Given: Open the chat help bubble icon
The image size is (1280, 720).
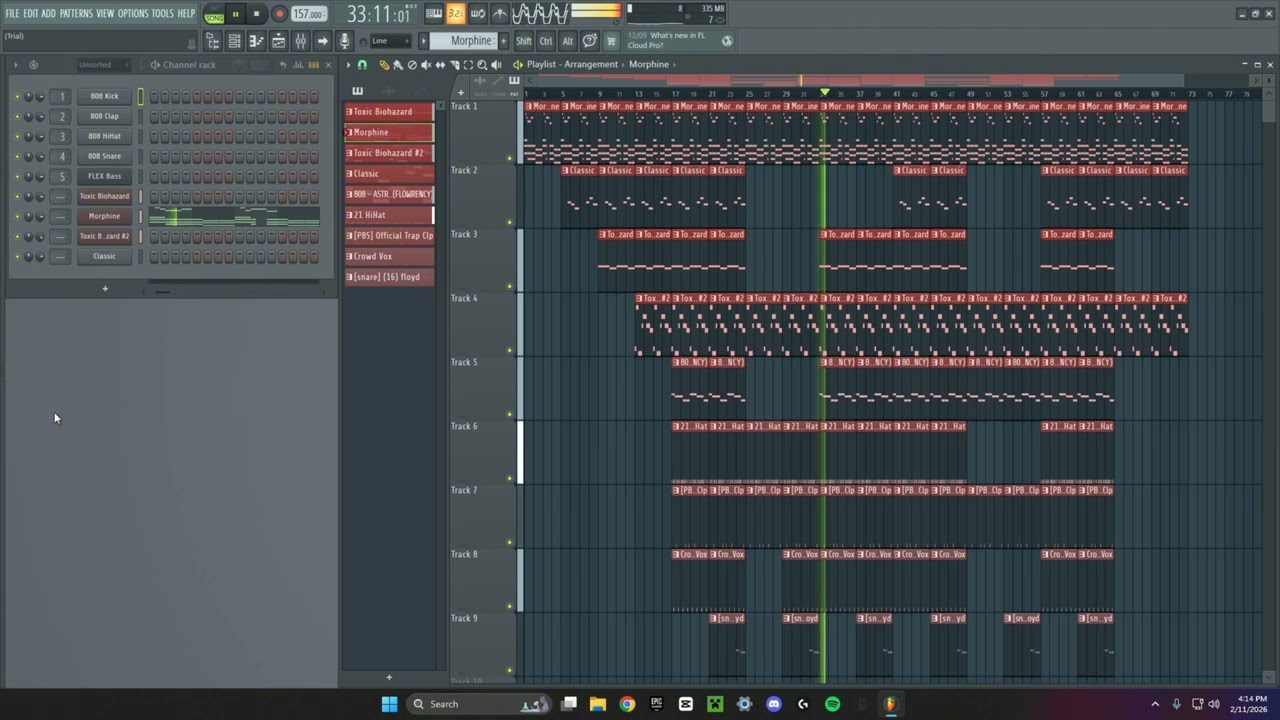Looking at the screenshot, I should pyautogui.click(x=590, y=41).
